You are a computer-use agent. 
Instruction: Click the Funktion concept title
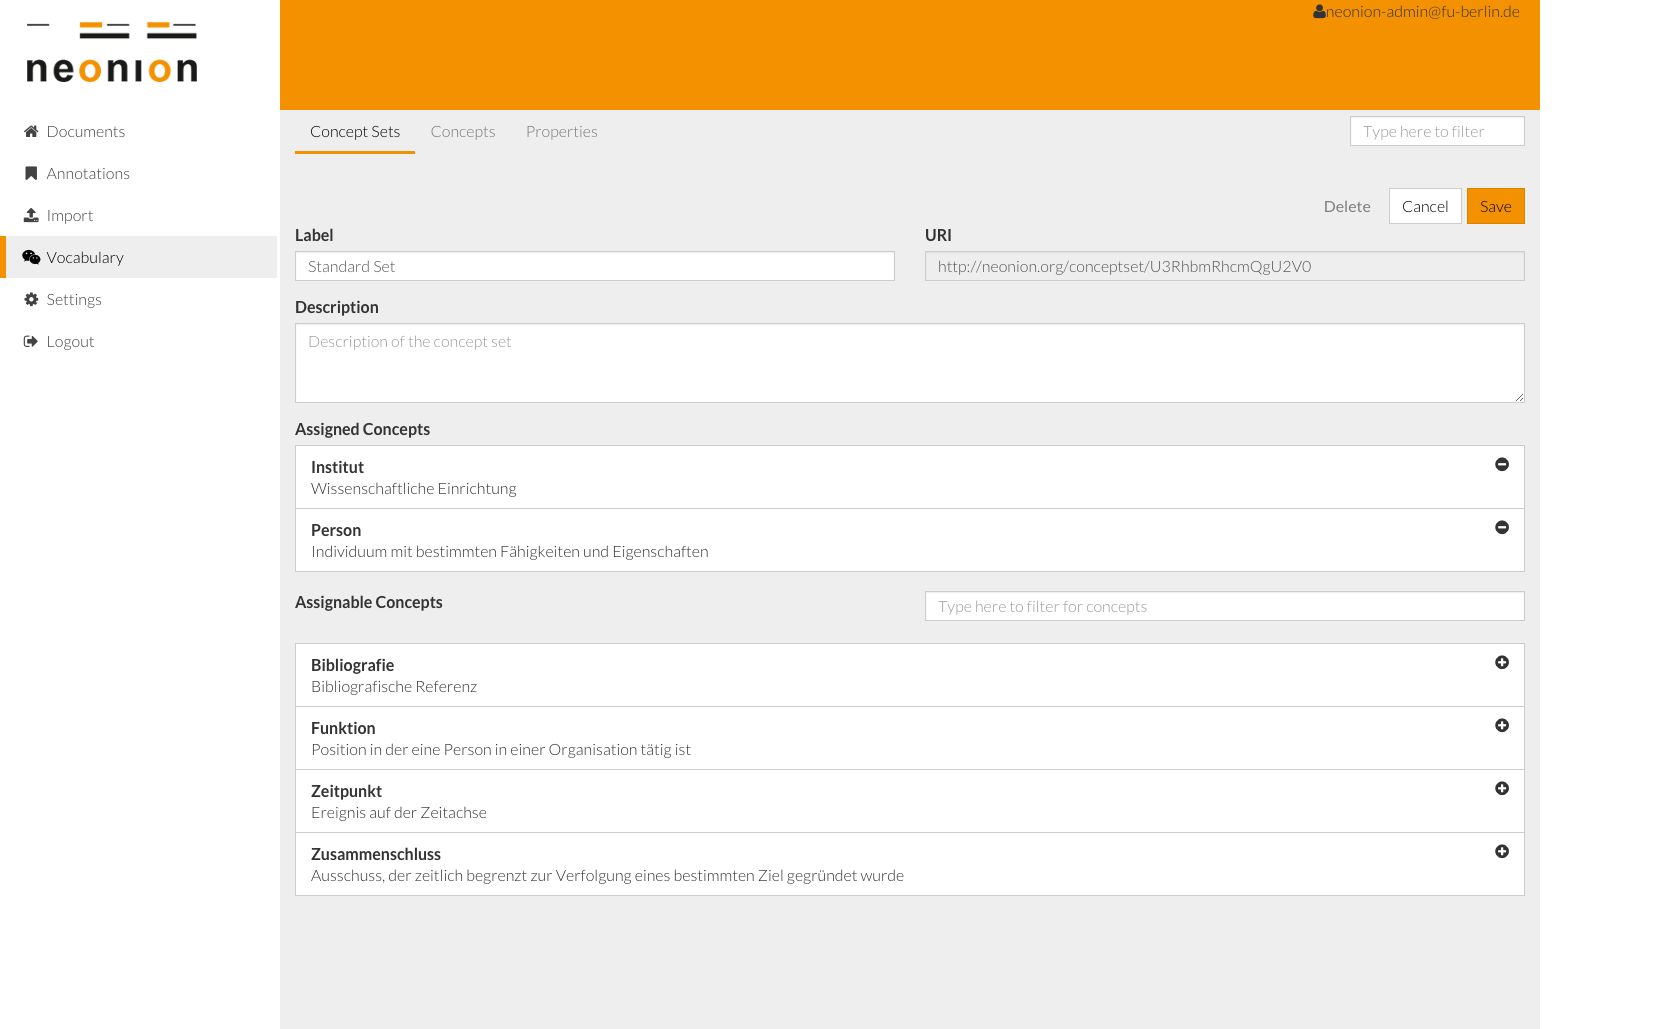pos(343,728)
